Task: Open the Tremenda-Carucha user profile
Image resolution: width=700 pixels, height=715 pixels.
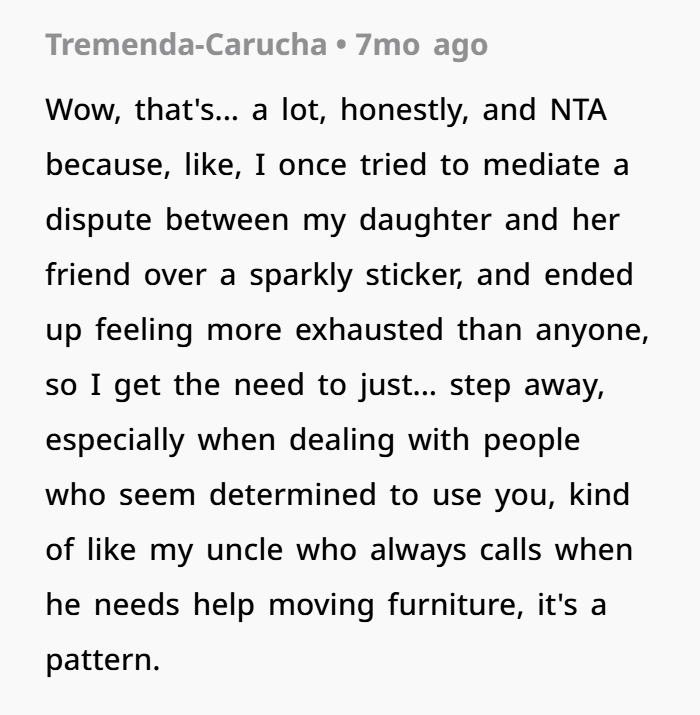Action: (188, 46)
